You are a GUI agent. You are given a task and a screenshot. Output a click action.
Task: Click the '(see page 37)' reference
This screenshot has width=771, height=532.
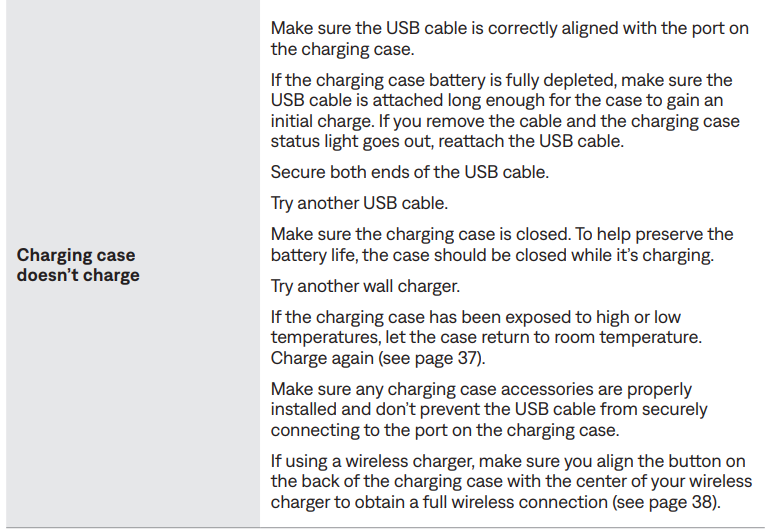click(x=432, y=357)
